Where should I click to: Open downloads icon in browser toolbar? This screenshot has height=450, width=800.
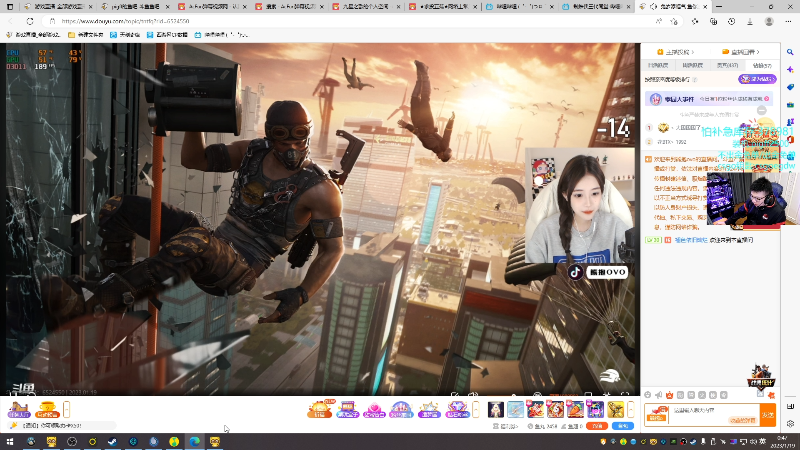[750, 21]
